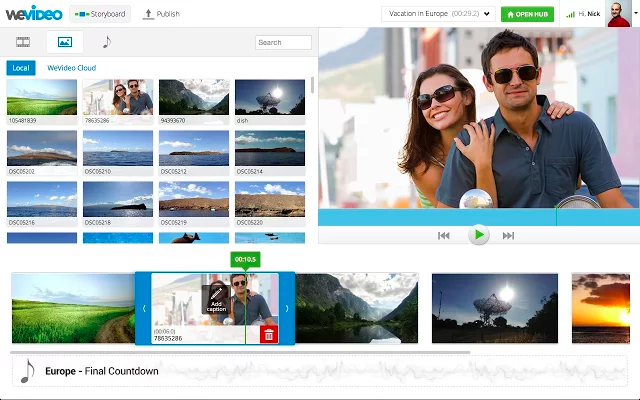Select the Local media tab
640x400 pixels.
tap(21, 68)
